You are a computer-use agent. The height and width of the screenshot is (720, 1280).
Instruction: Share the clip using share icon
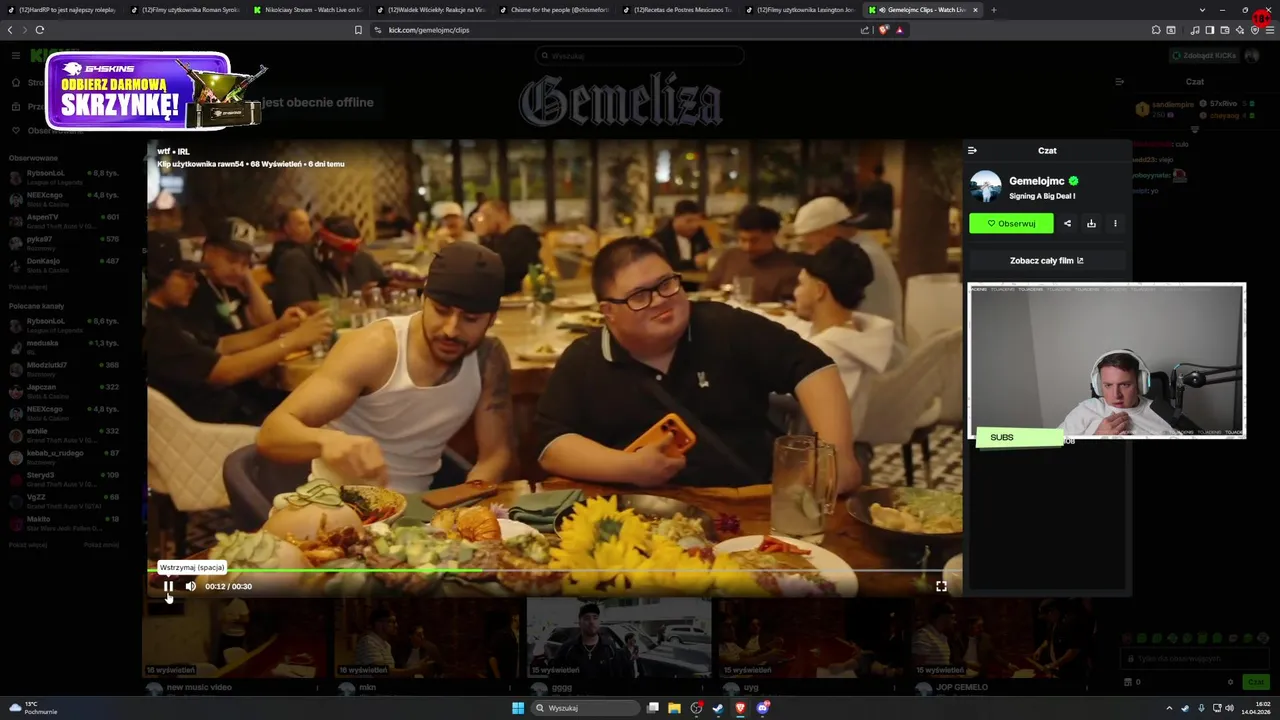pos(1067,223)
